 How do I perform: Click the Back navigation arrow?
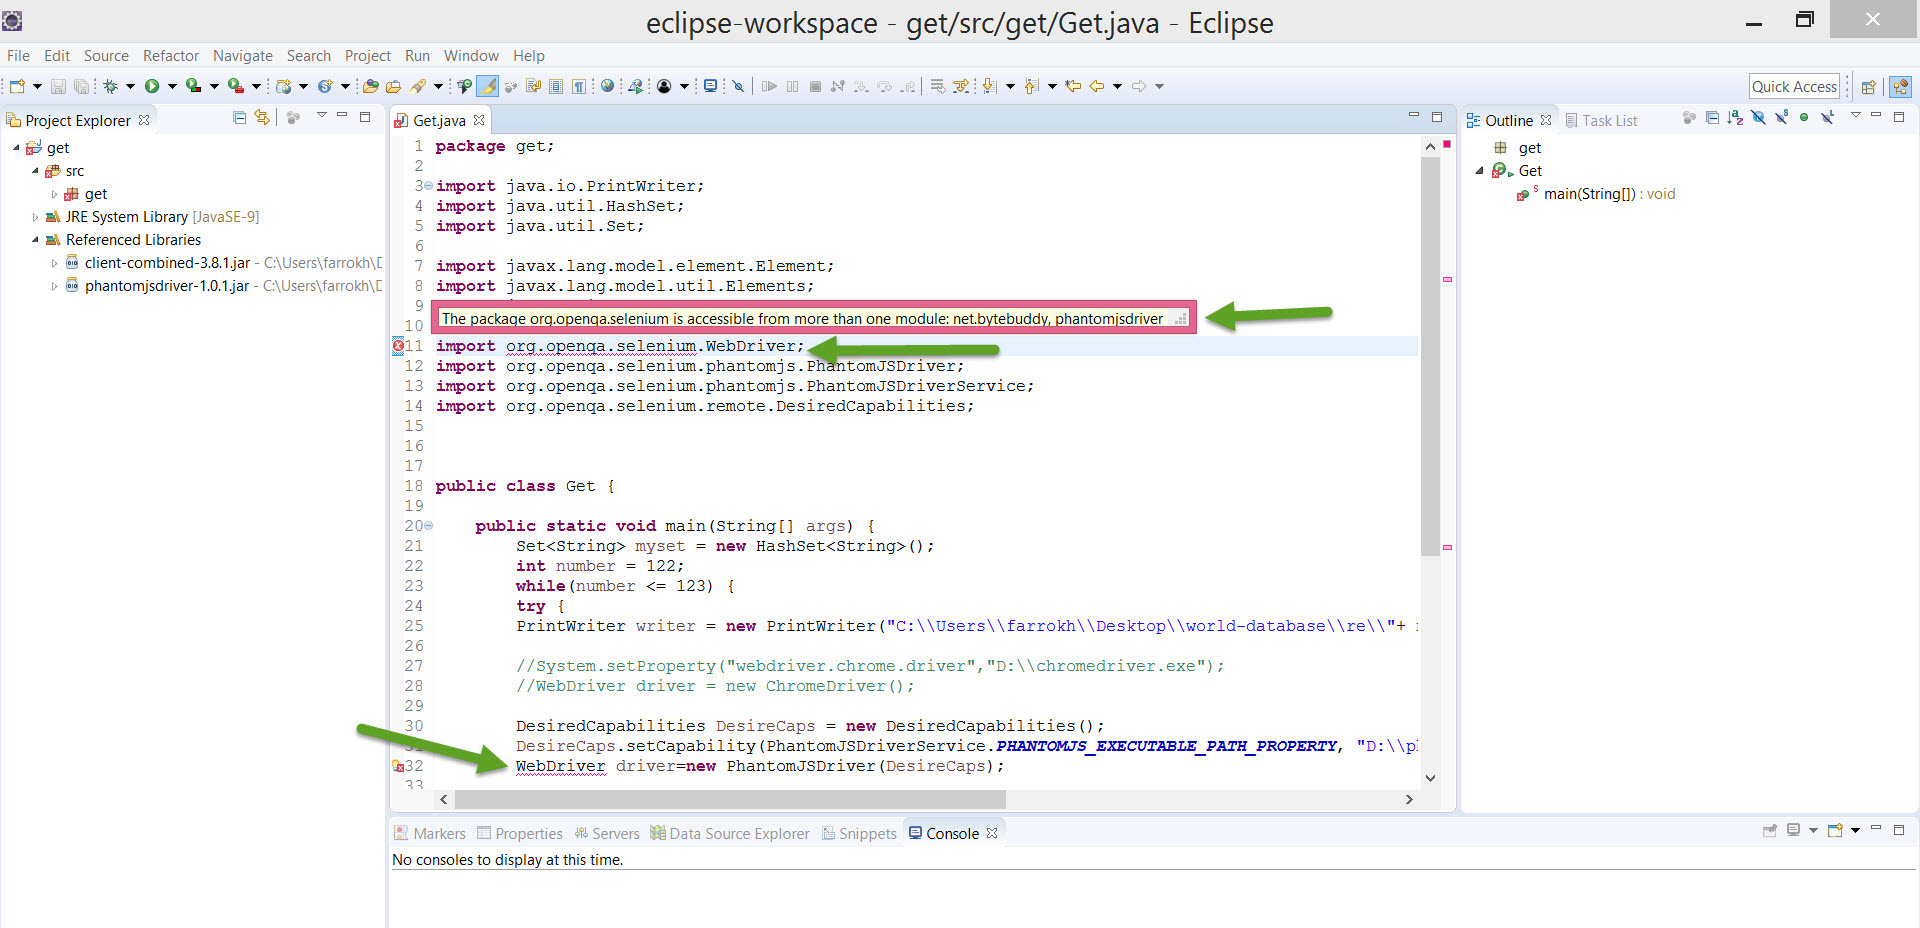click(x=1097, y=86)
